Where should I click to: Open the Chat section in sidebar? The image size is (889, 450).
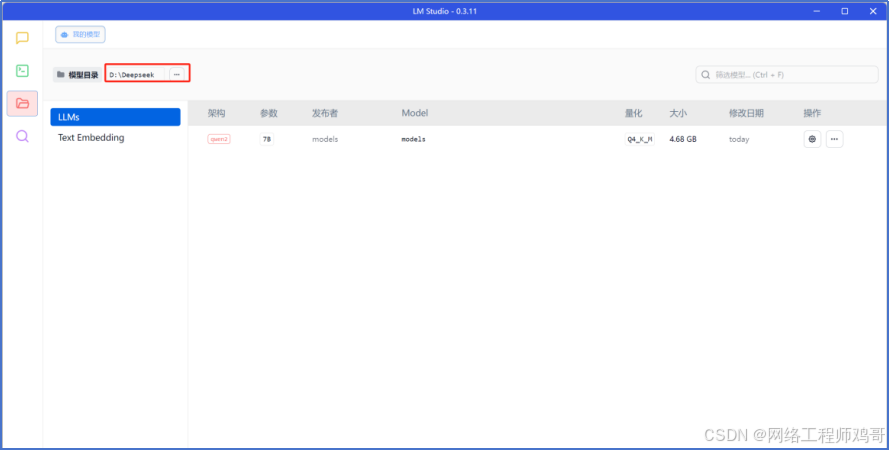22,38
